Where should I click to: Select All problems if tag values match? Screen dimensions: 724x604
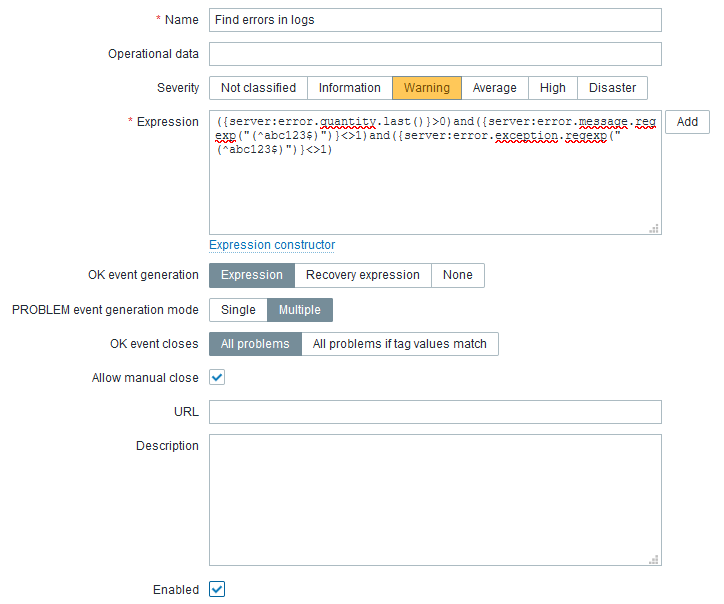coord(400,344)
